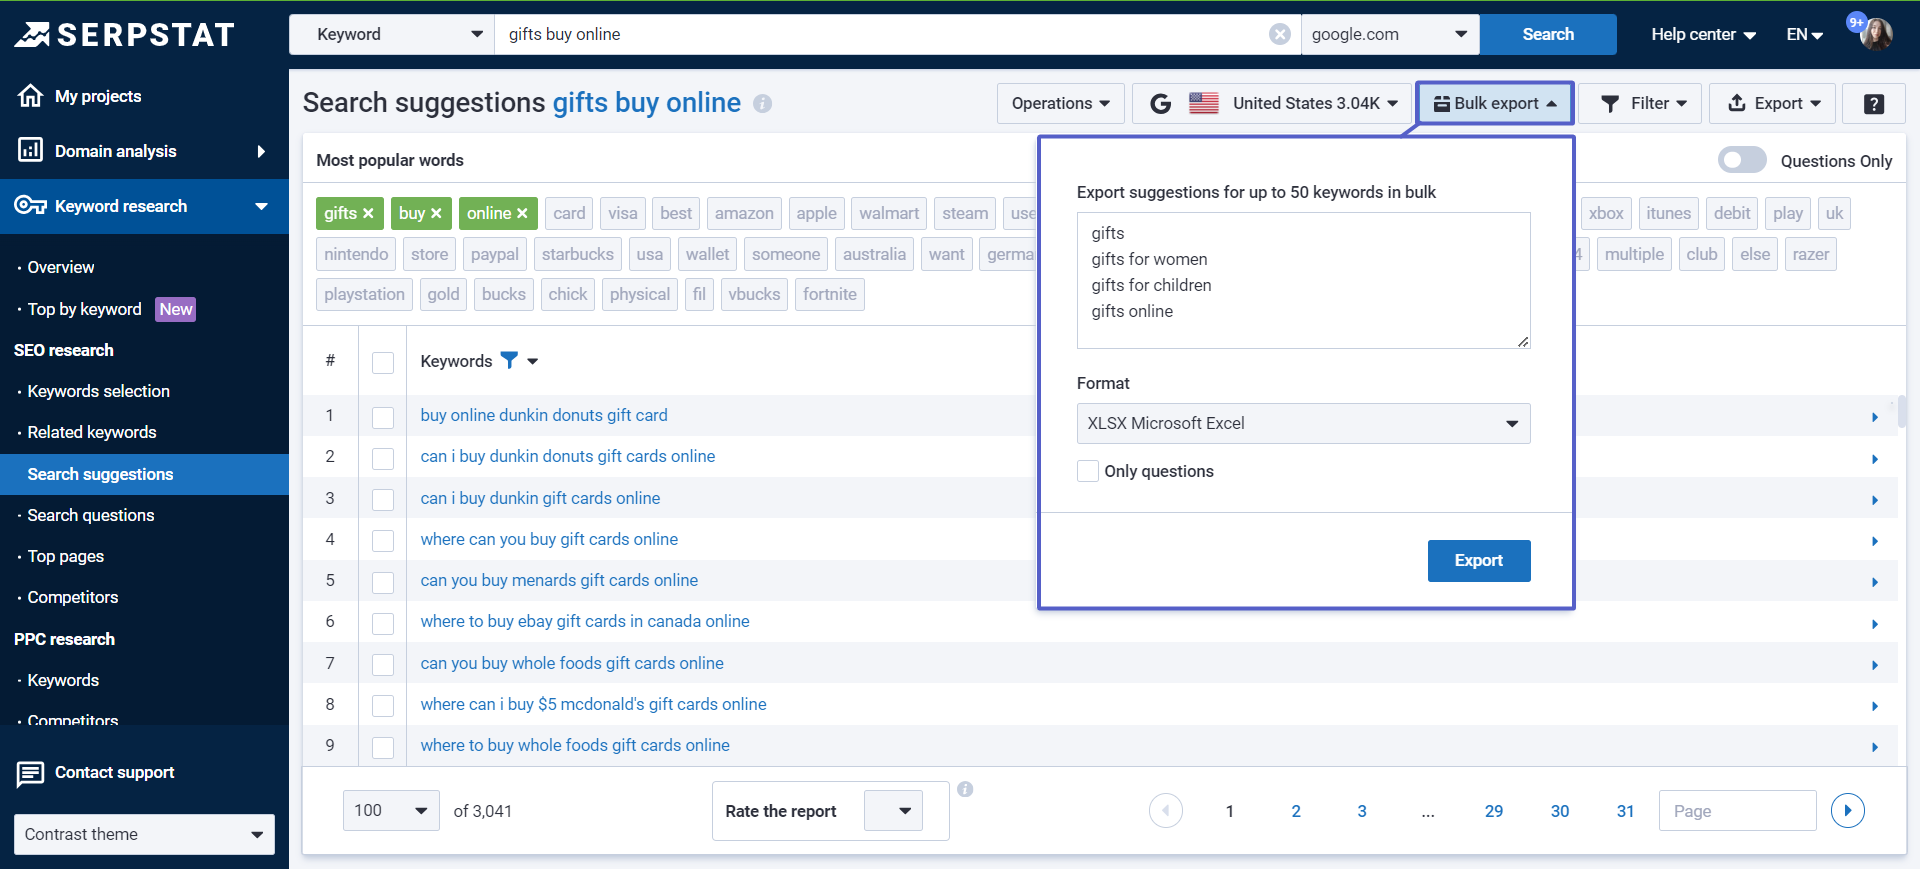Select checkbox for 'buy online dunkin donuts gift card'
The image size is (1920, 869).
383,417
